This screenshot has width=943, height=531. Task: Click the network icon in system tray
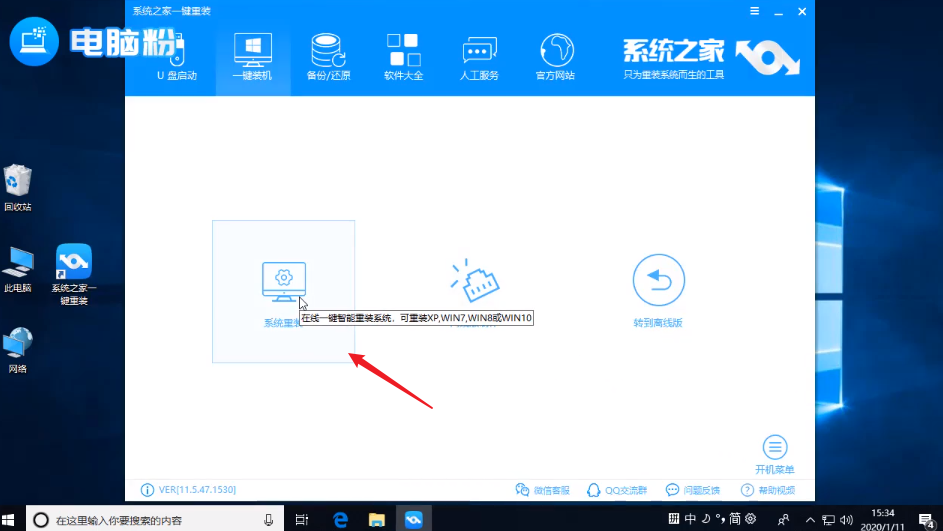(828, 520)
